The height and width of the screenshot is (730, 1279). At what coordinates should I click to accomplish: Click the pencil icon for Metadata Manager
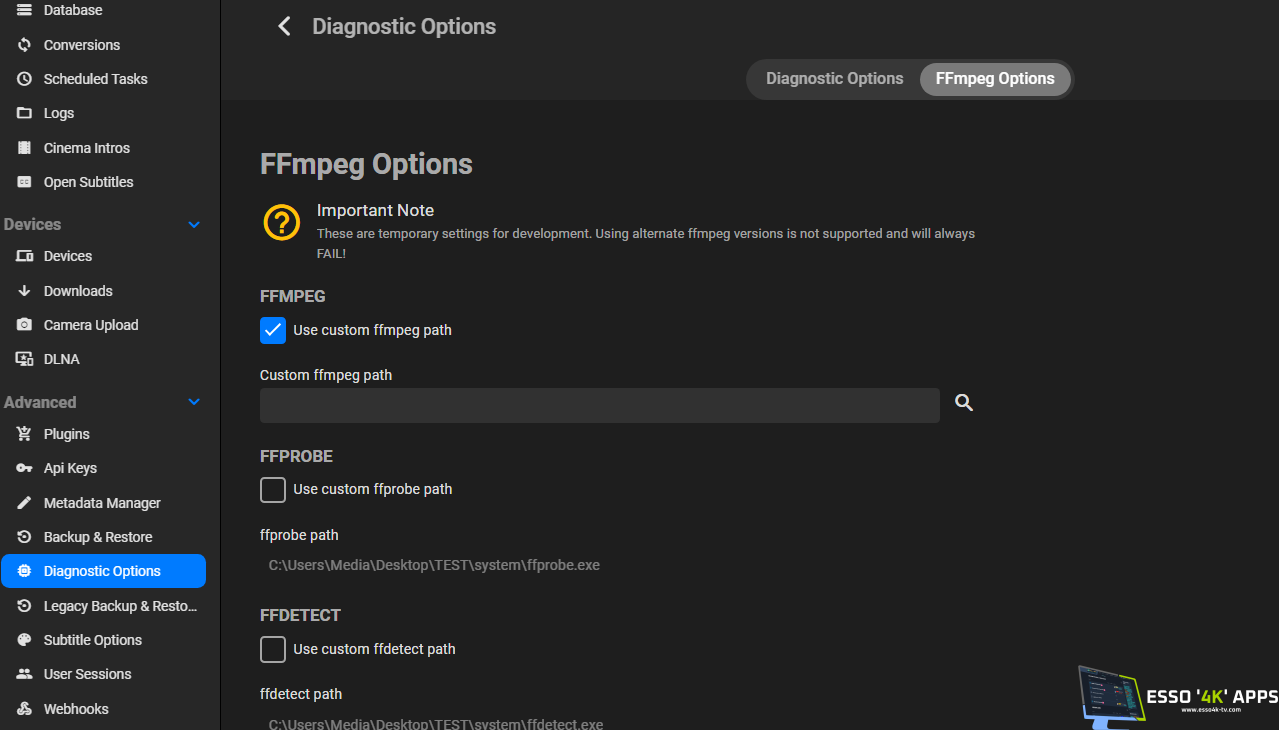click(25, 503)
